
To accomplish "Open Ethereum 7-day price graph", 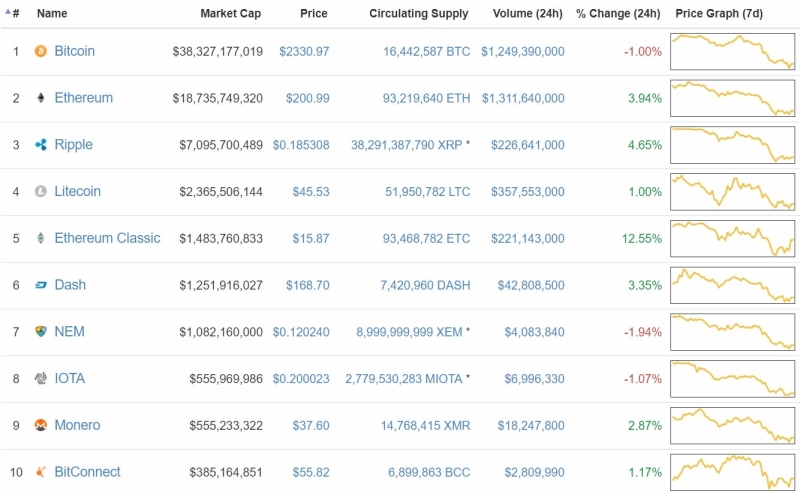I will coord(733,98).
